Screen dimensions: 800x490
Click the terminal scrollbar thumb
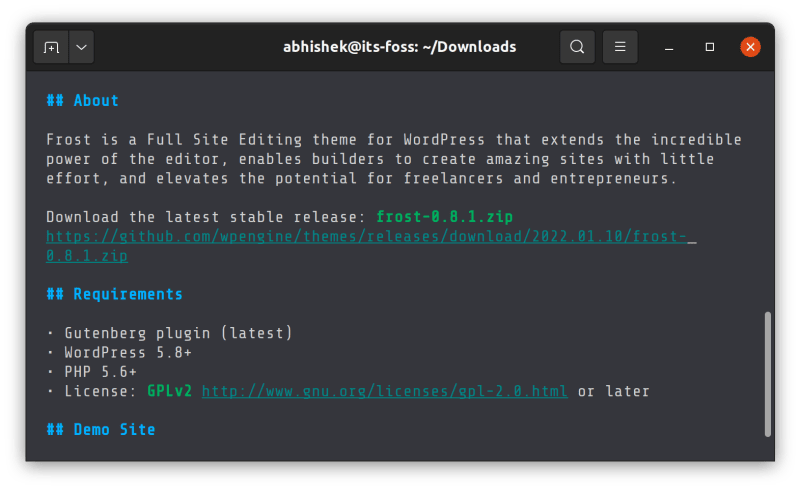(x=767, y=374)
